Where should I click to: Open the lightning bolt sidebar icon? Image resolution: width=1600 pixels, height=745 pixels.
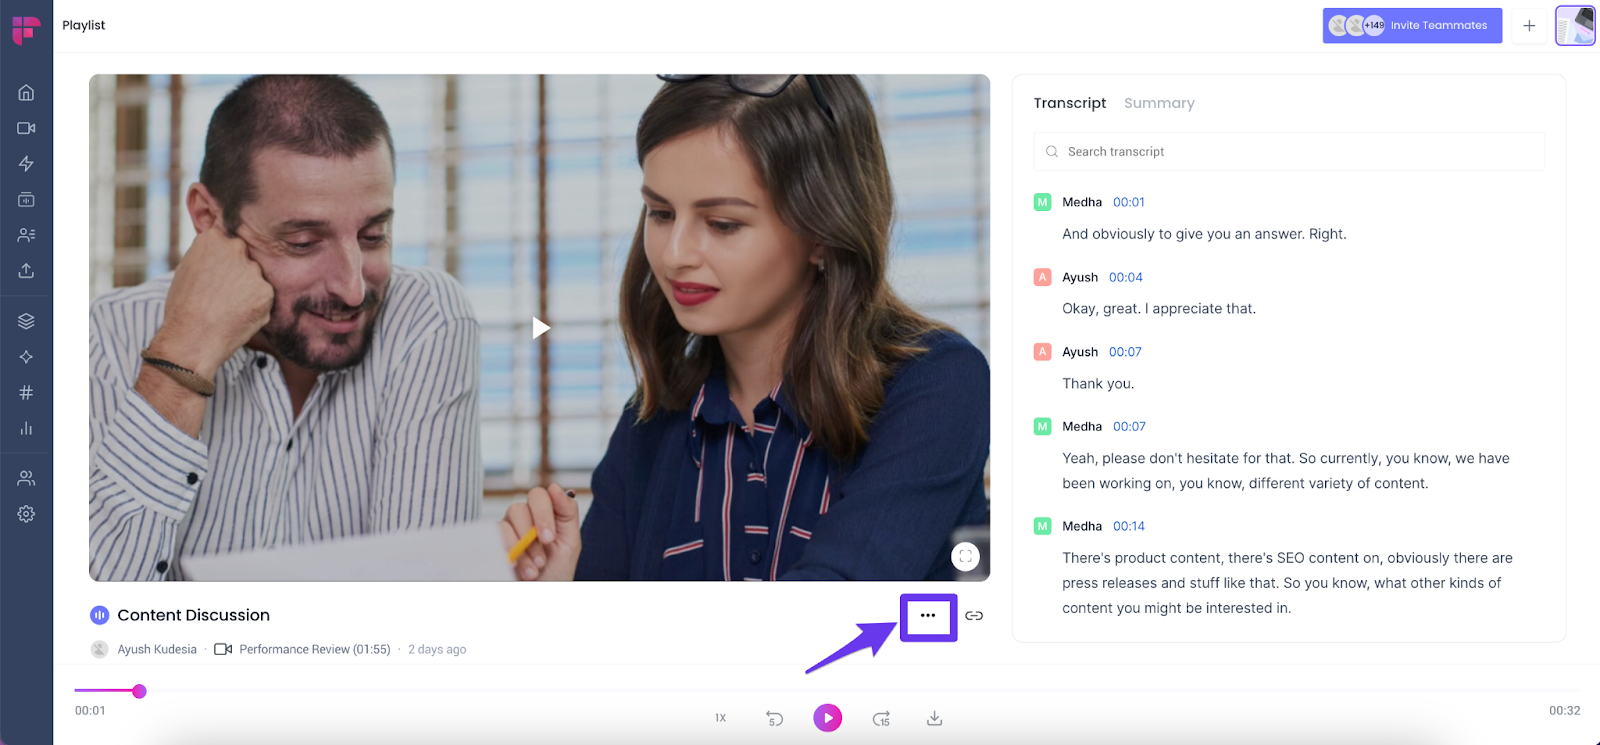coord(26,164)
